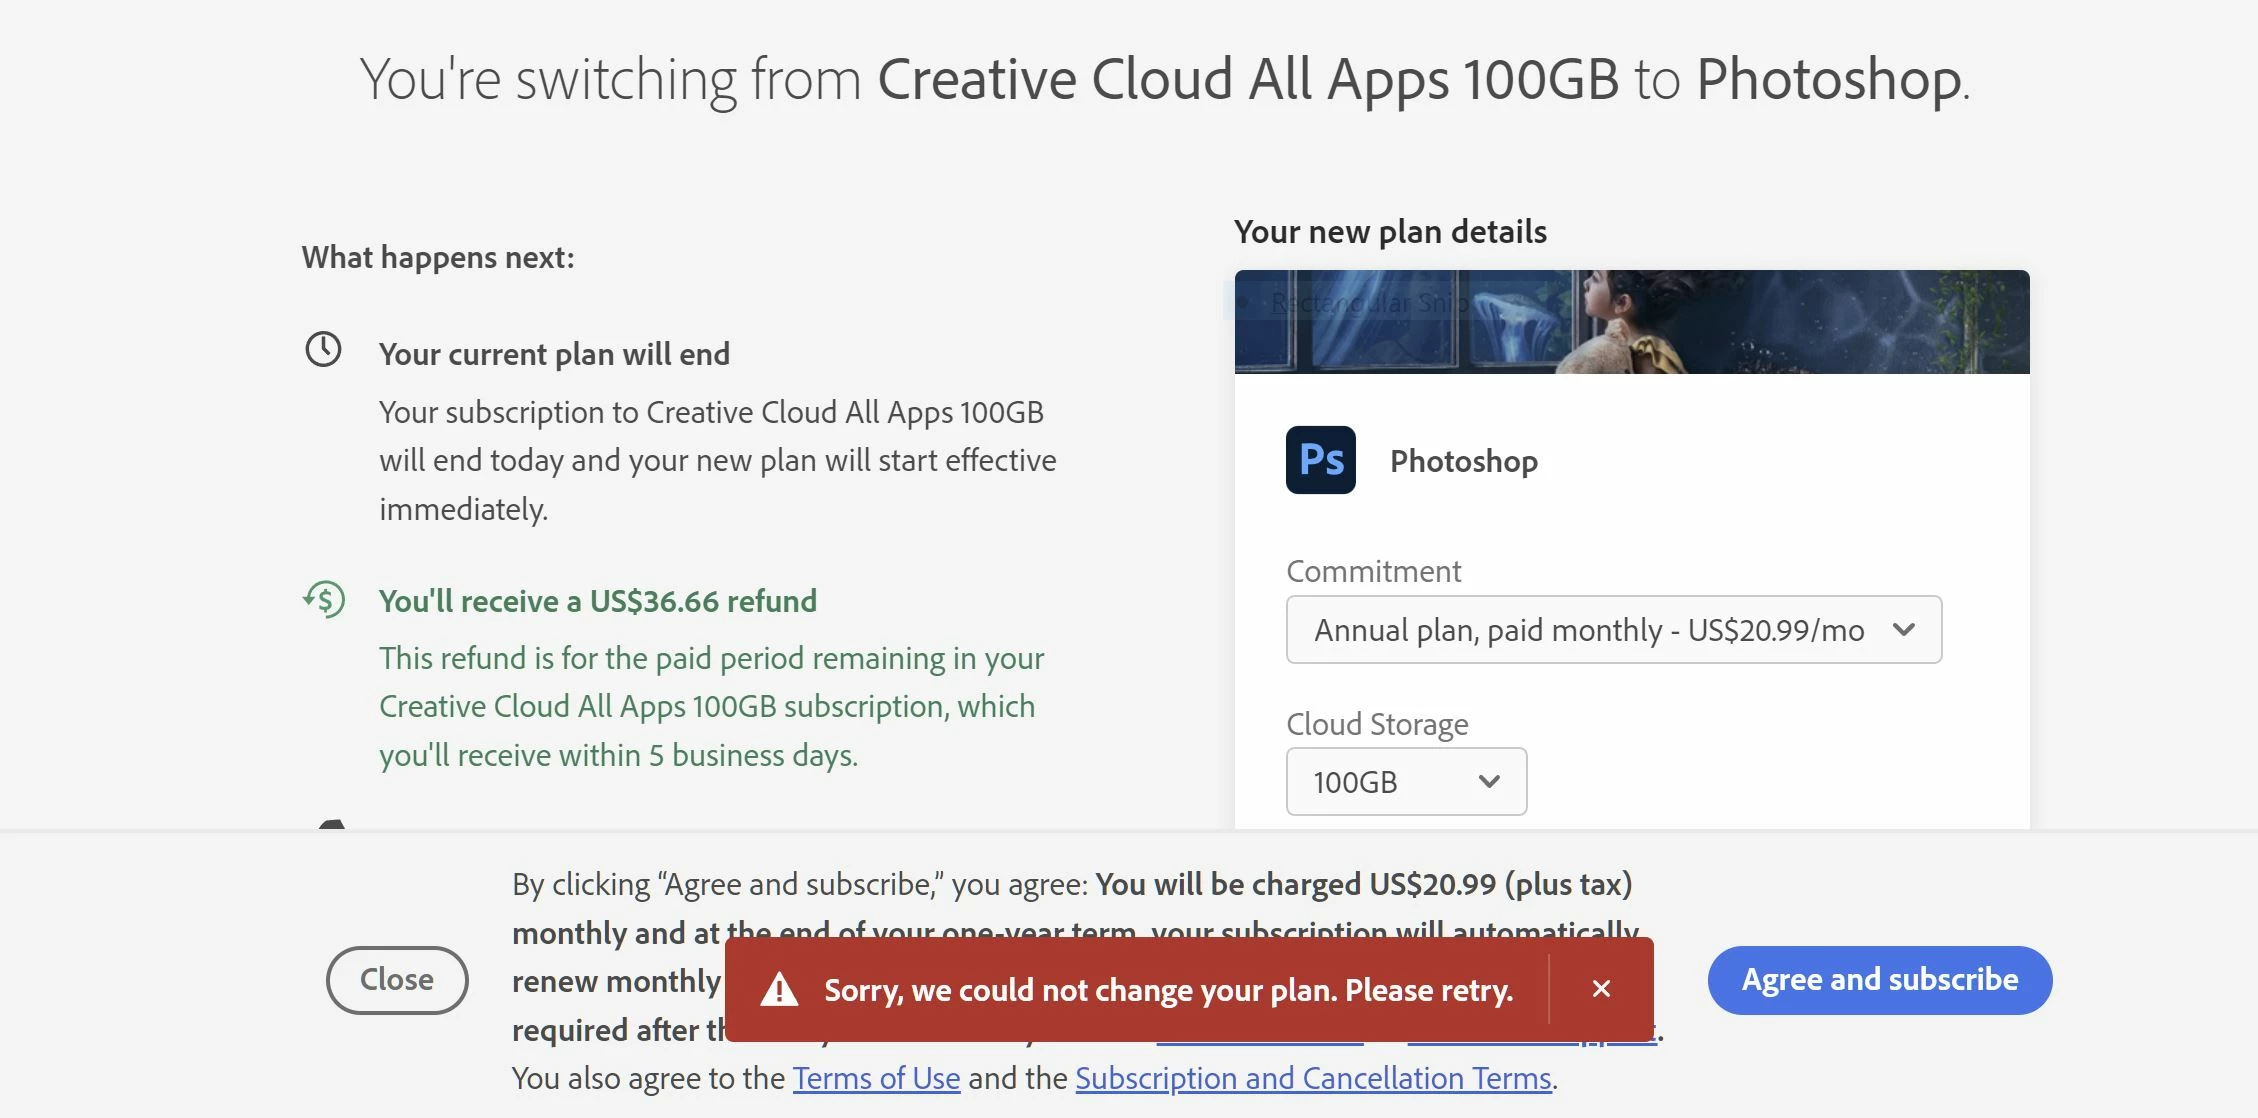2258x1118 pixels.
Task: Click the 'Your new plan details' heading
Action: [x=1389, y=232]
